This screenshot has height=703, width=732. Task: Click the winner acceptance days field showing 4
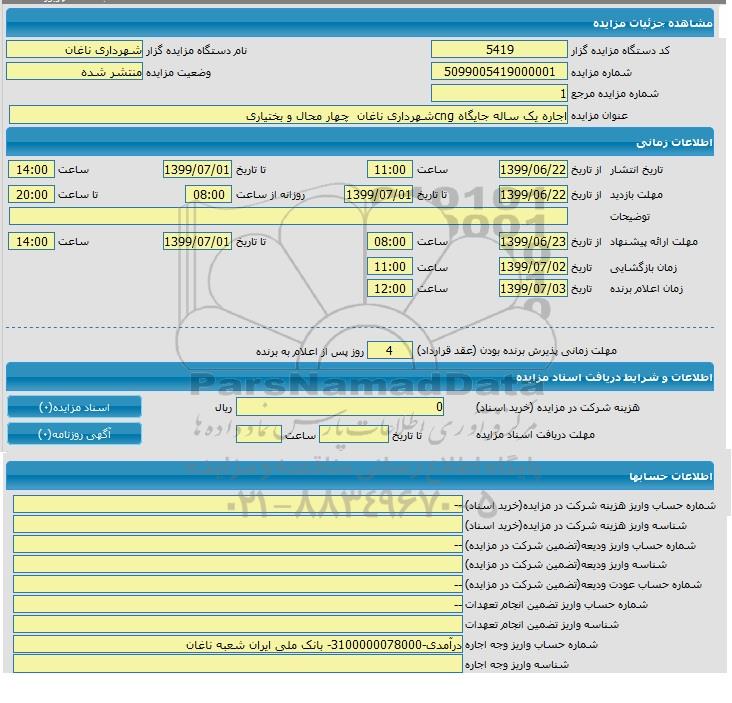tap(390, 350)
